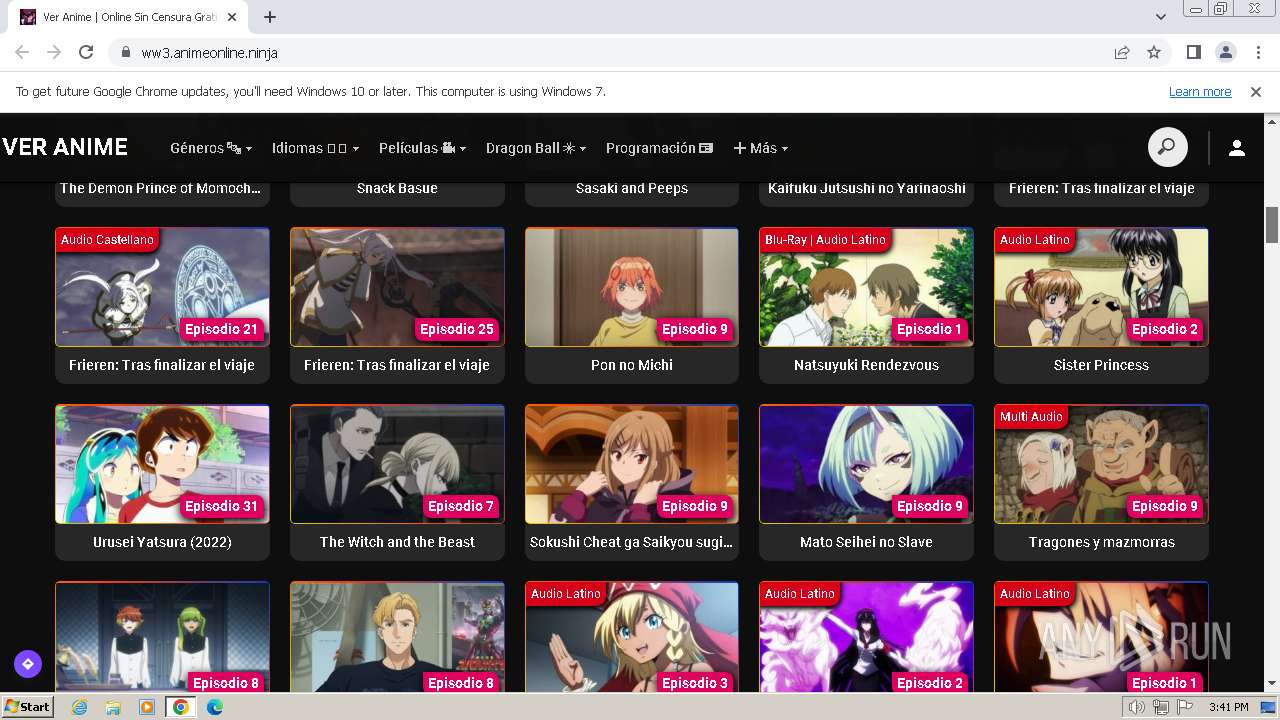Click the page vertical scrollbar thumb
The width and height of the screenshot is (1280, 720).
pyautogui.click(x=1272, y=224)
